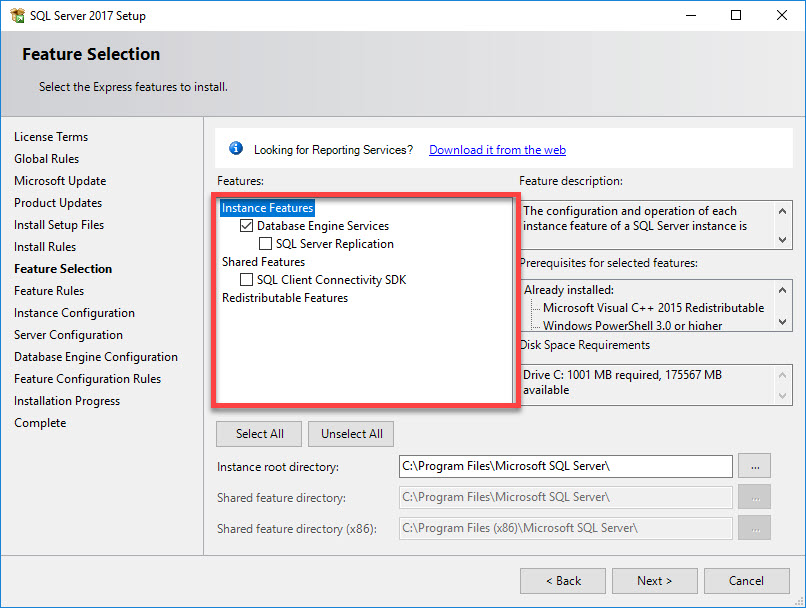Toggle Database Engine Services checkbox

point(246,226)
